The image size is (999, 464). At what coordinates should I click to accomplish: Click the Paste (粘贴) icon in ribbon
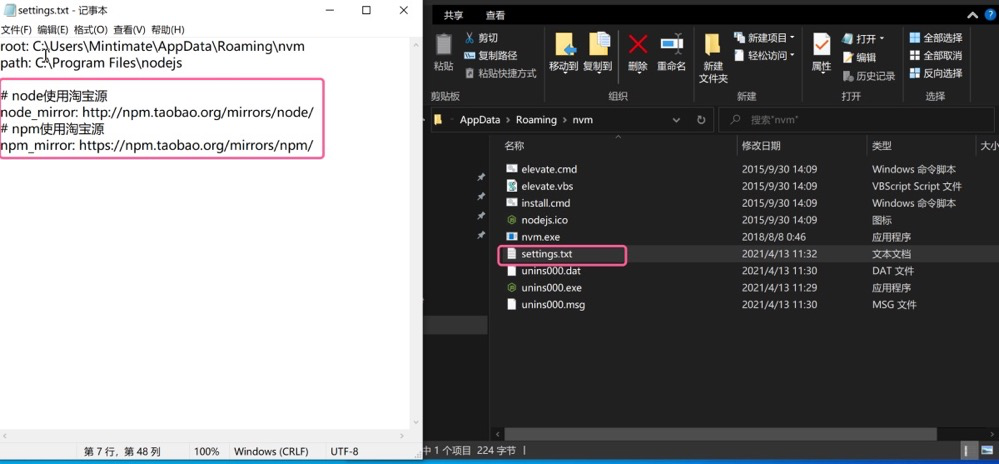coord(443,45)
